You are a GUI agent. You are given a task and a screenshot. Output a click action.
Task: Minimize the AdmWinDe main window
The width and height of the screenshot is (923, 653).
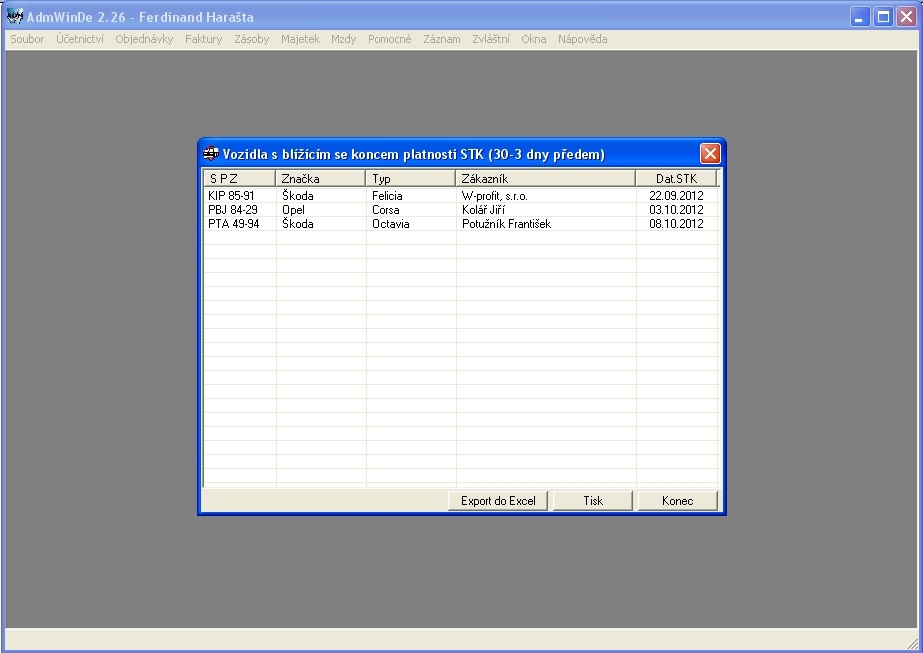click(x=860, y=16)
